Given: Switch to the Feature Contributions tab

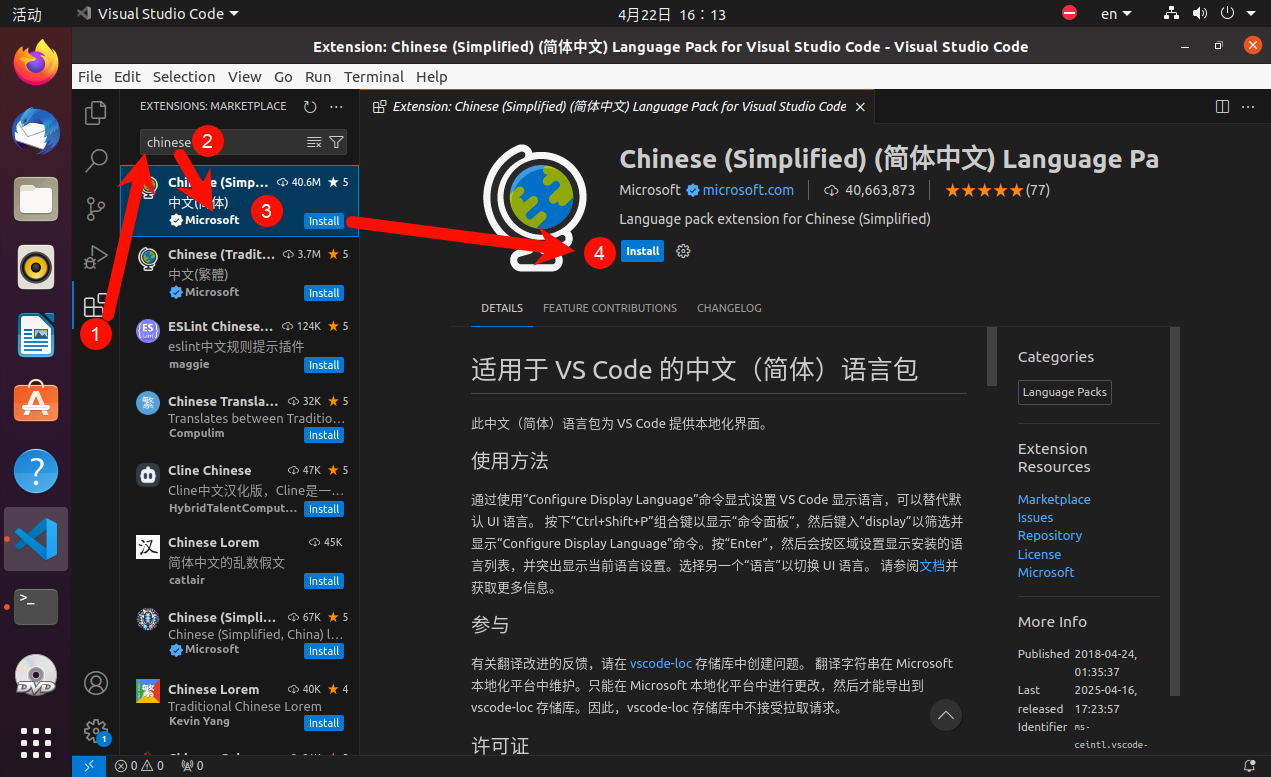Looking at the screenshot, I should (x=610, y=308).
